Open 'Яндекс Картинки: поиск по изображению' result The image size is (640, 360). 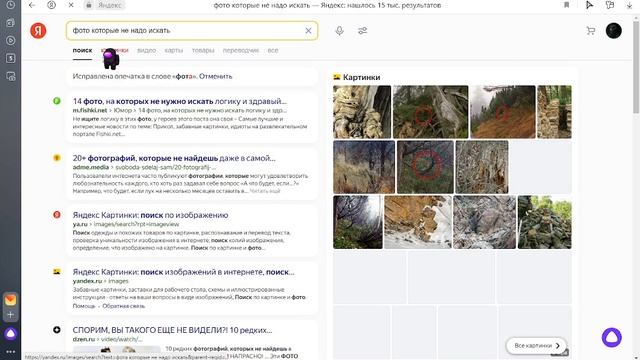[x=150, y=215]
